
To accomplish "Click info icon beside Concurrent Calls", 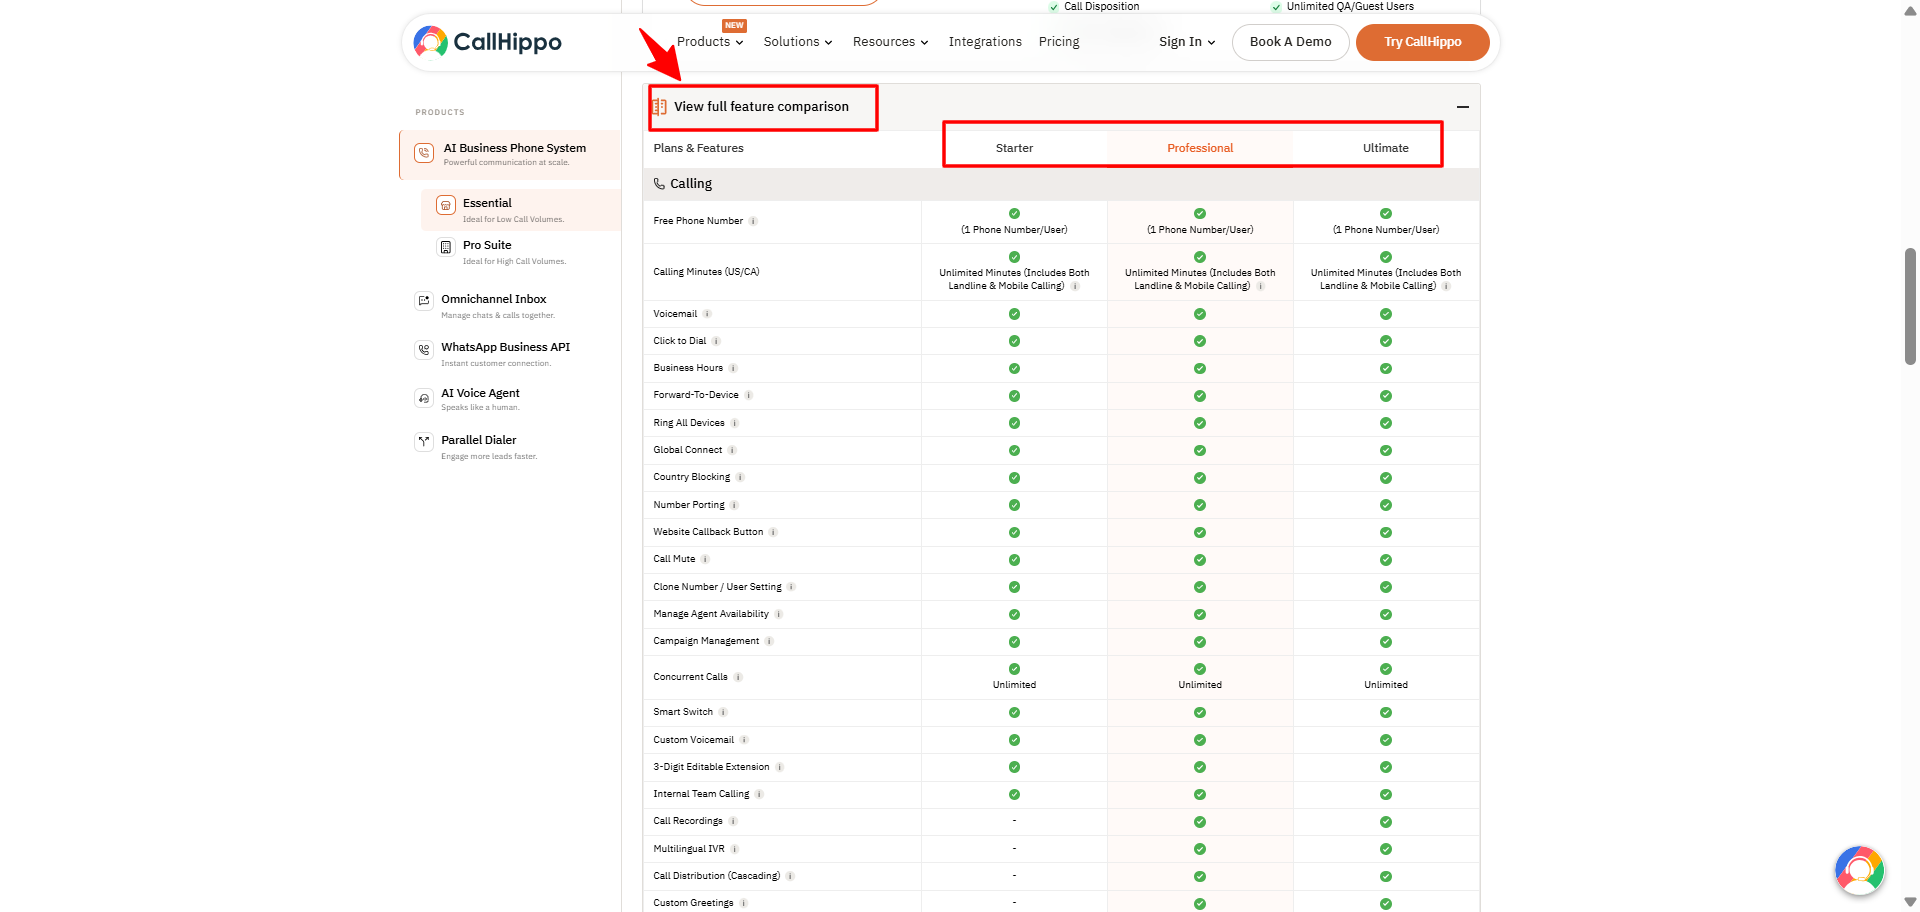I will [x=738, y=677].
